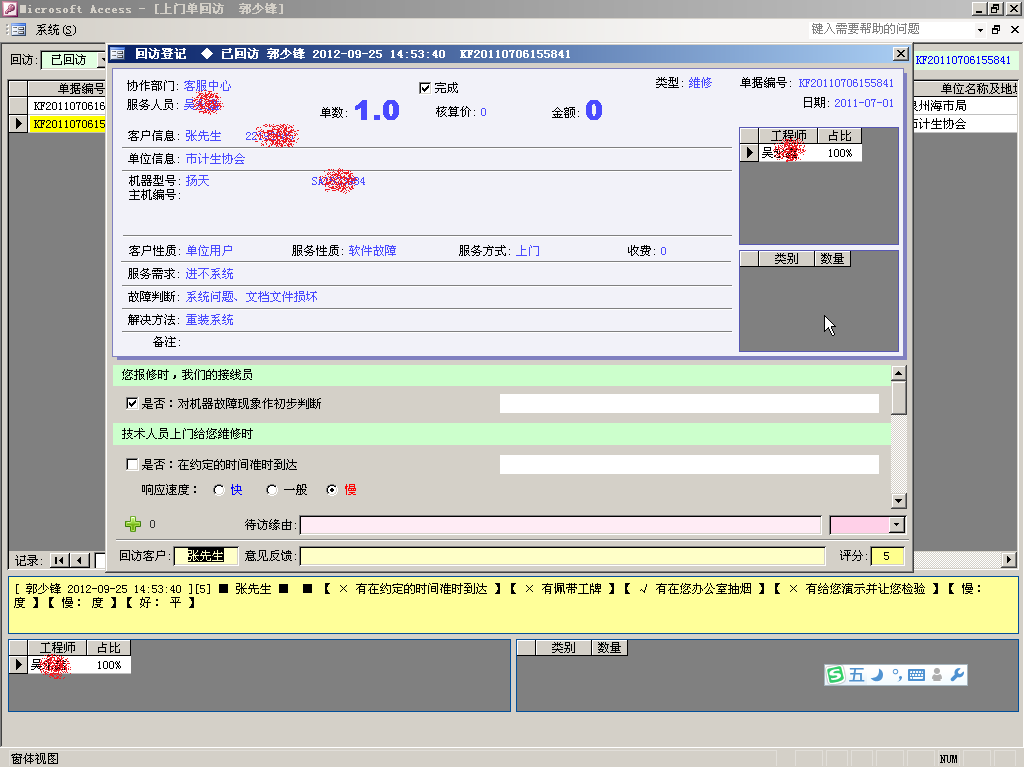Image resolution: width=1024 pixels, height=768 pixels.
Task: Toggle the 完成 checkbox
Action: click(425, 88)
